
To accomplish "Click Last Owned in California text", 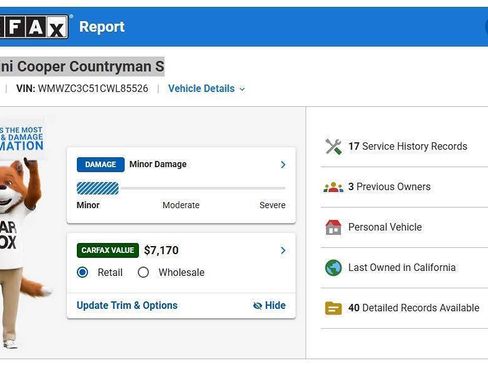I will coord(402,267).
